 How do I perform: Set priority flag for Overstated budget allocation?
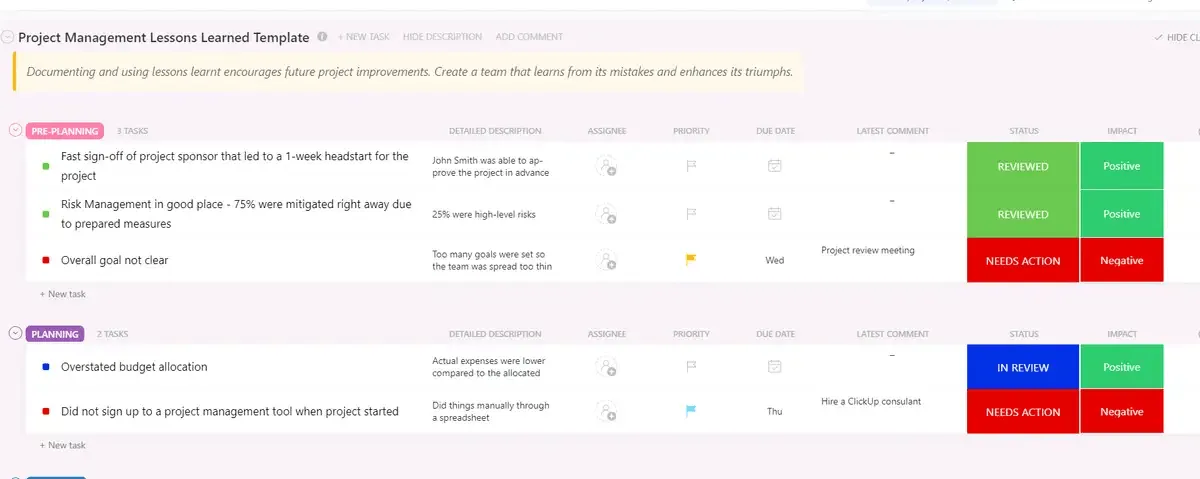691,367
